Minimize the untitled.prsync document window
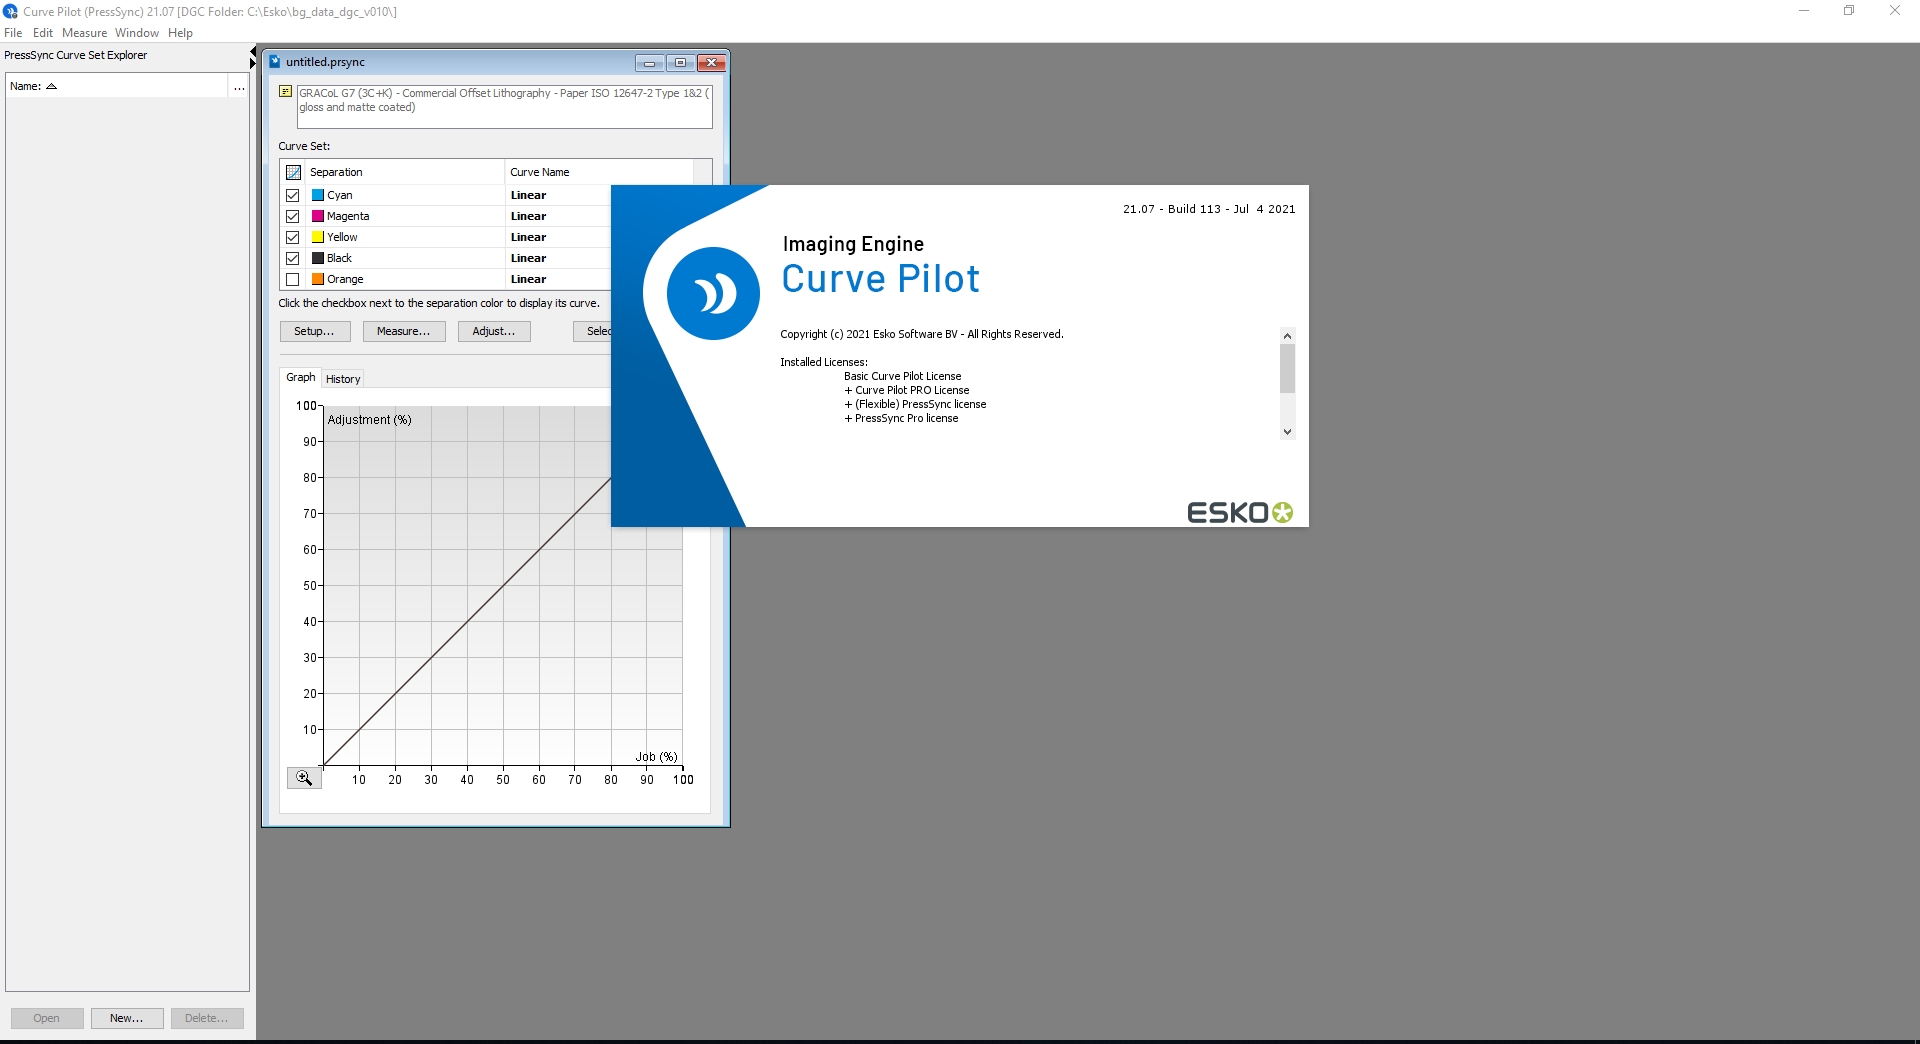 (649, 63)
